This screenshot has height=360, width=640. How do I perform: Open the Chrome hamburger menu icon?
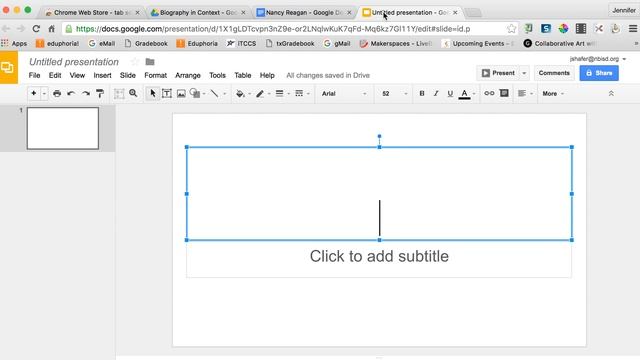pos(633,29)
